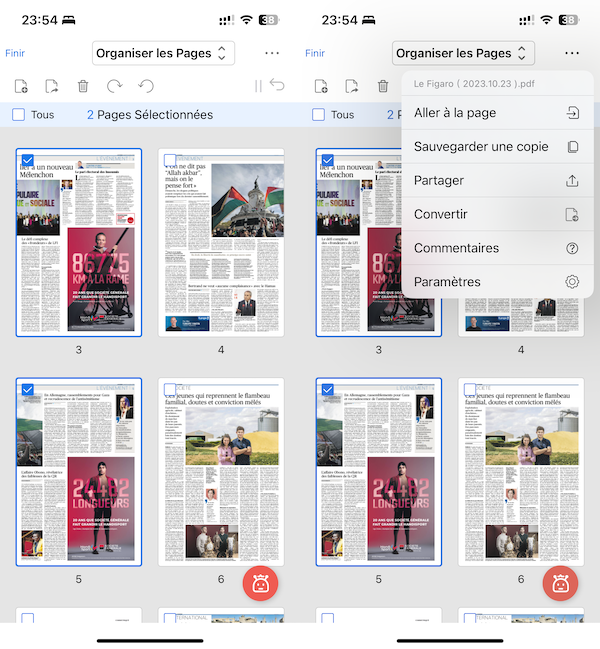This screenshot has height=649, width=600.
Task: Tap Finir in the right screen
Action: tap(315, 53)
